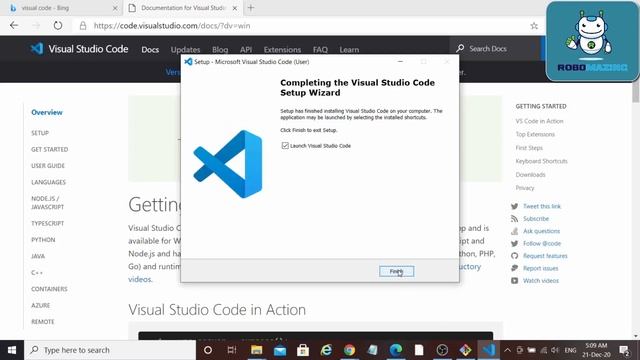
Task: Expand AZURE section in sidebar
Action: tap(40, 305)
